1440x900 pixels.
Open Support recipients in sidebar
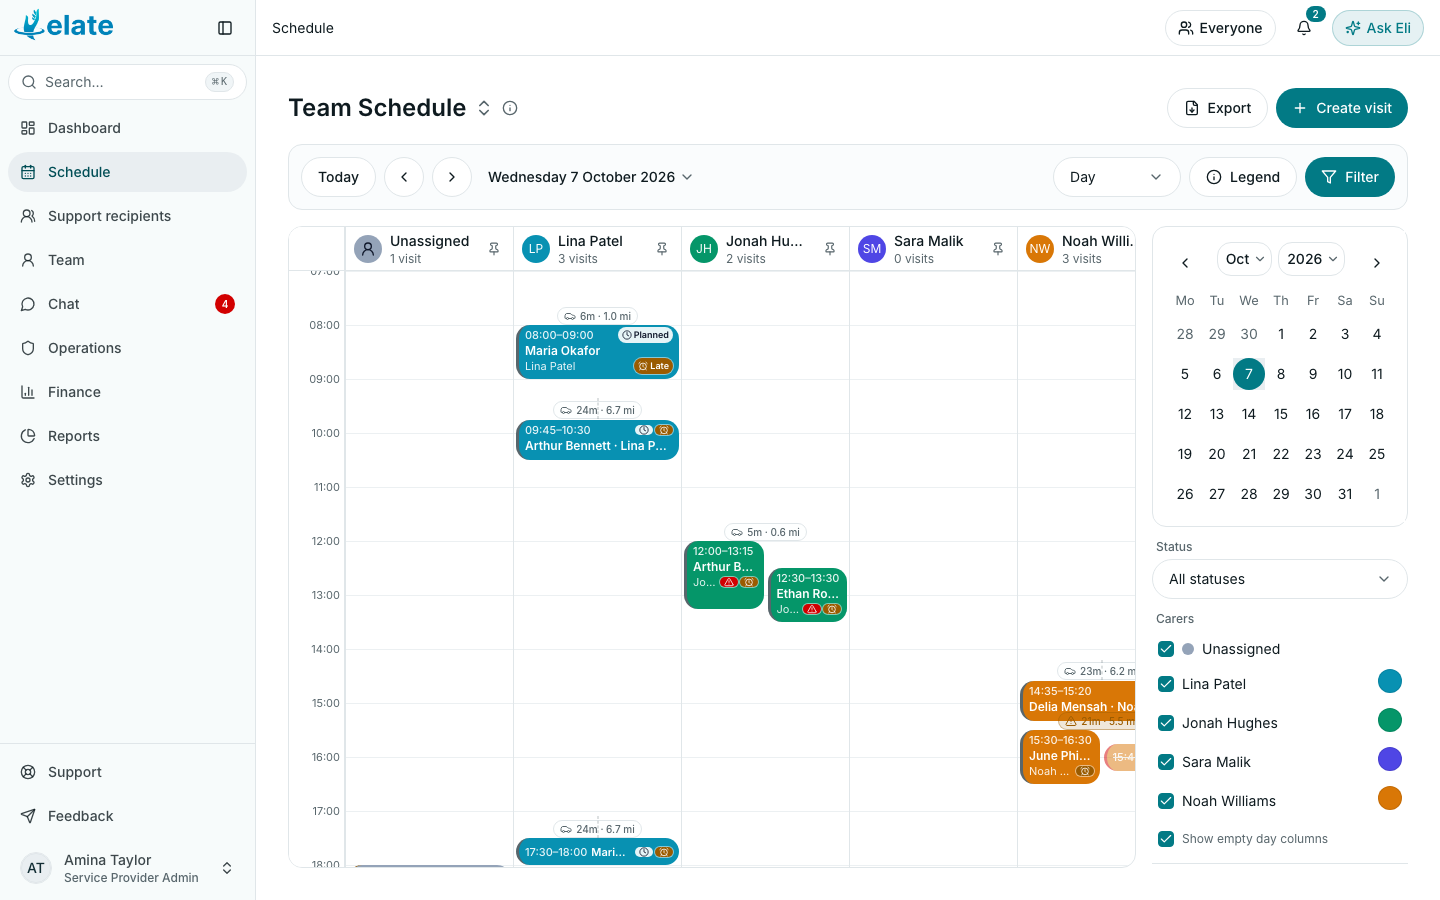(x=127, y=216)
